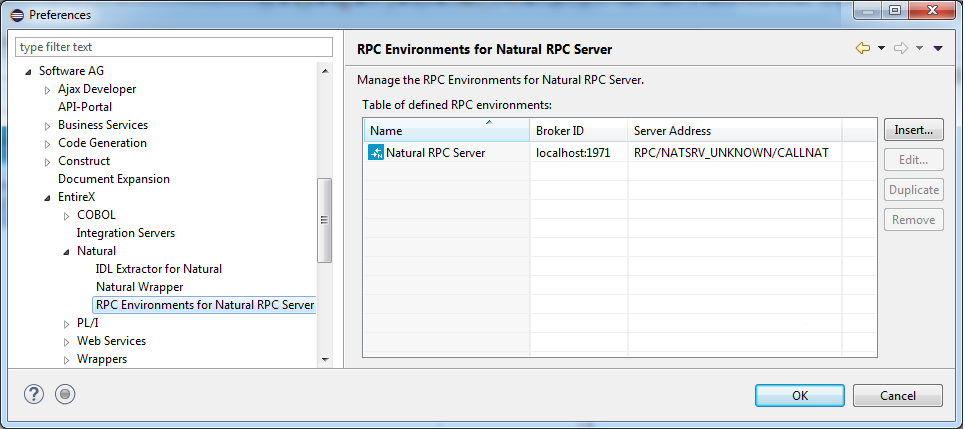Expand the Construct node

coord(48,162)
